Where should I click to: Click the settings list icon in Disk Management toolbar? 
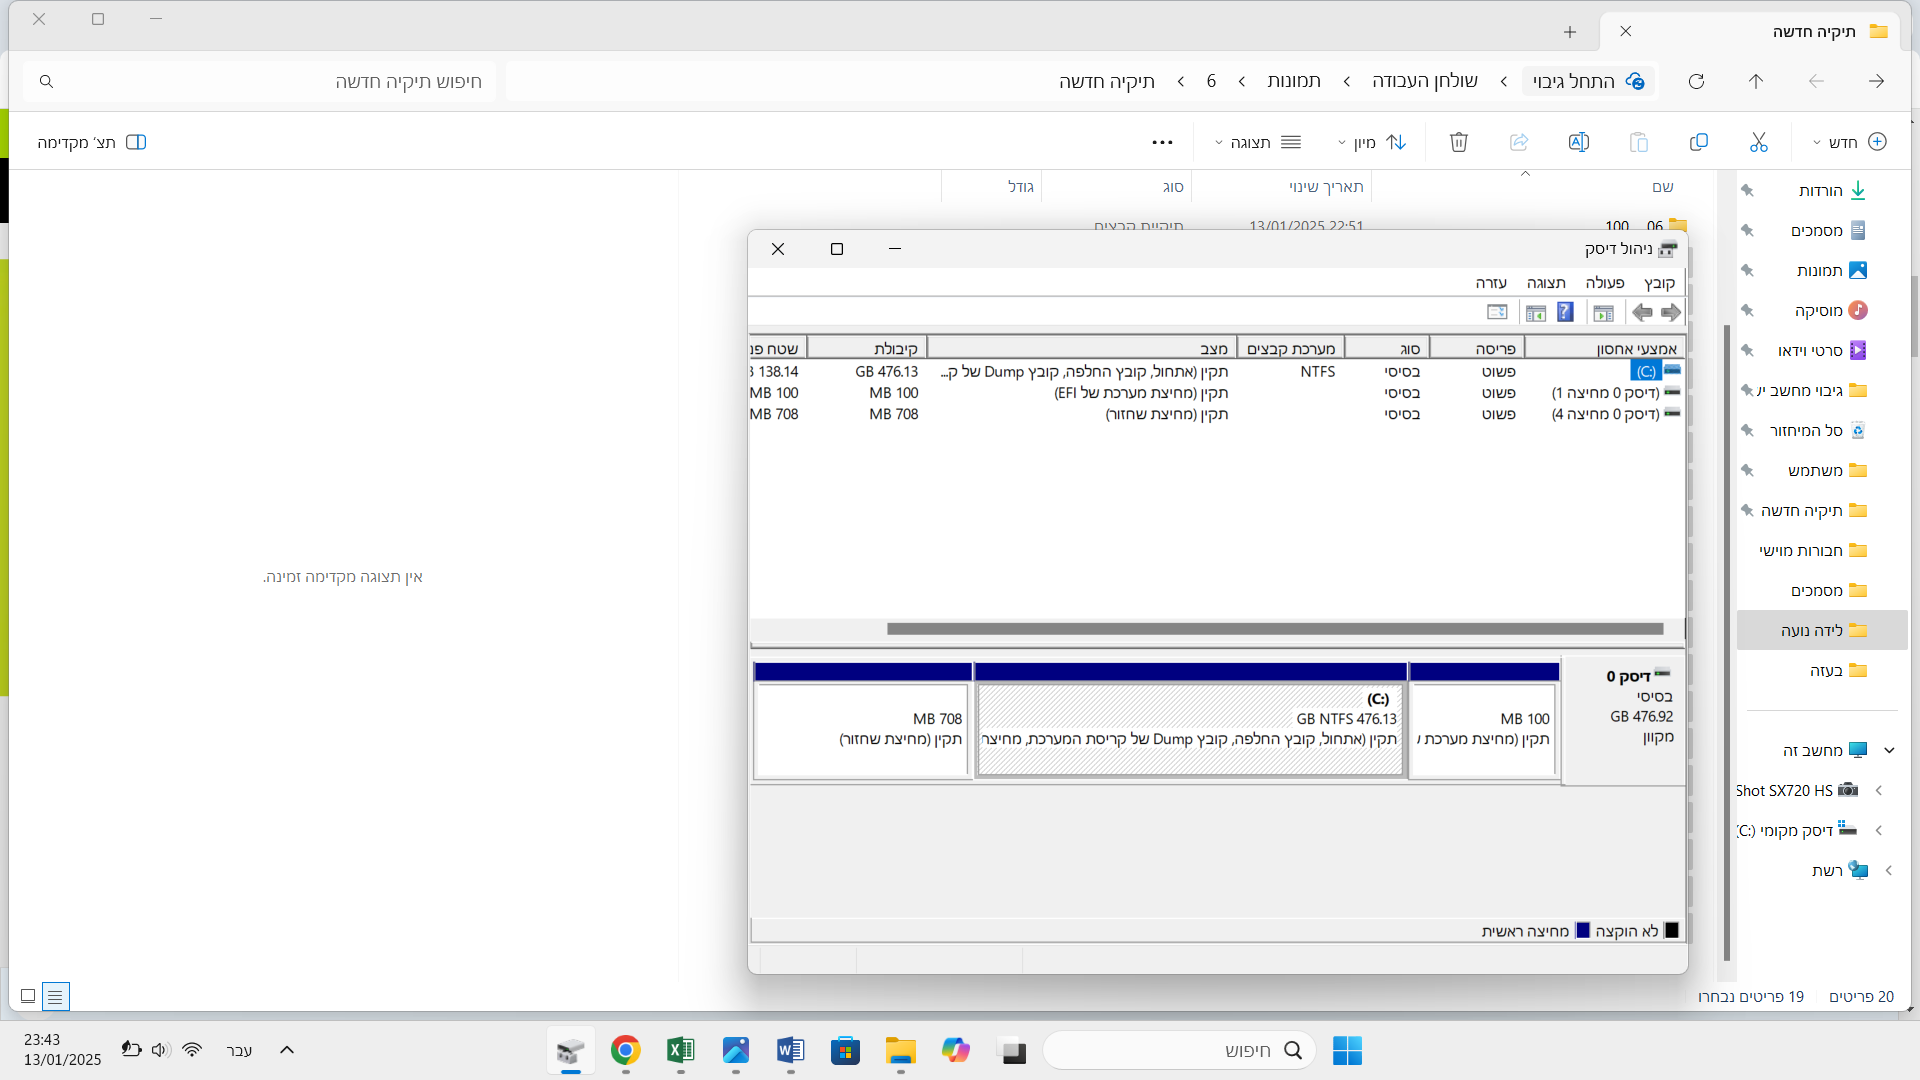[1497, 313]
